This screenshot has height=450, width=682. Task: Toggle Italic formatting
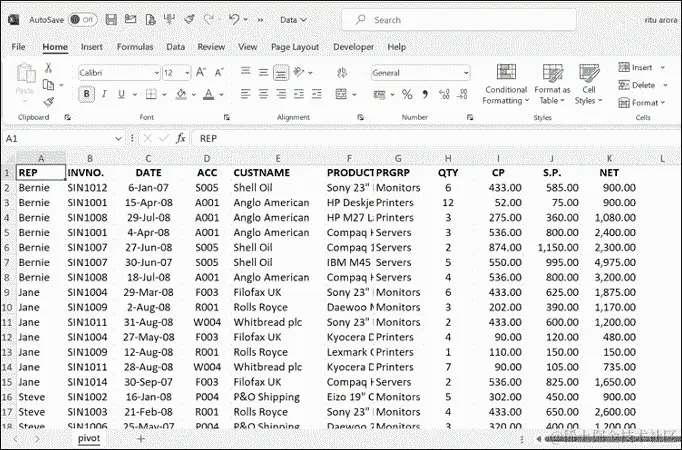(x=104, y=94)
